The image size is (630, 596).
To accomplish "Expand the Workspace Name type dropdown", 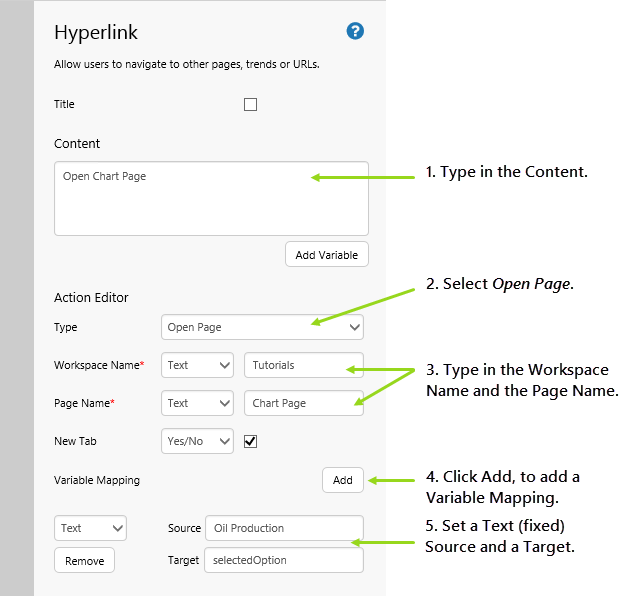I will click(197, 365).
